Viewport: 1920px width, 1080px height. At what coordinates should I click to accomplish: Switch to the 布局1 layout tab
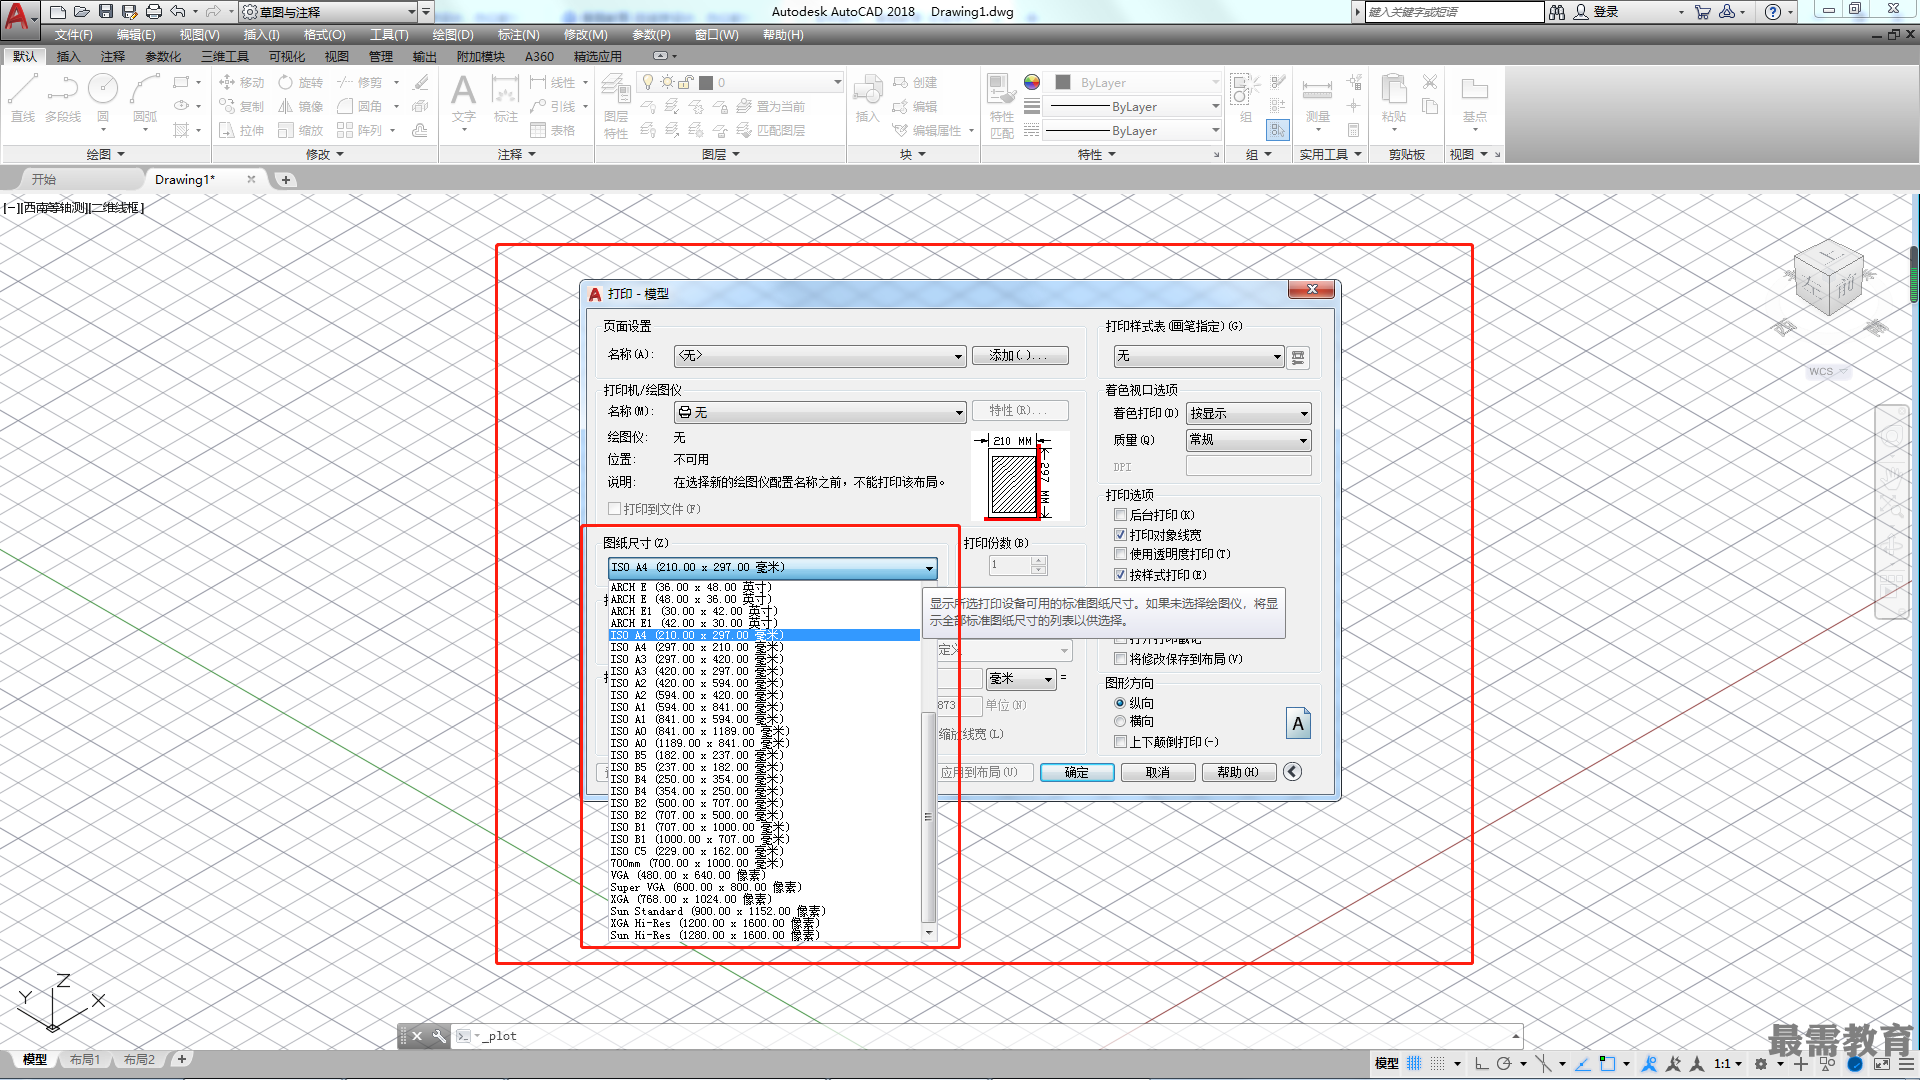(x=85, y=1059)
